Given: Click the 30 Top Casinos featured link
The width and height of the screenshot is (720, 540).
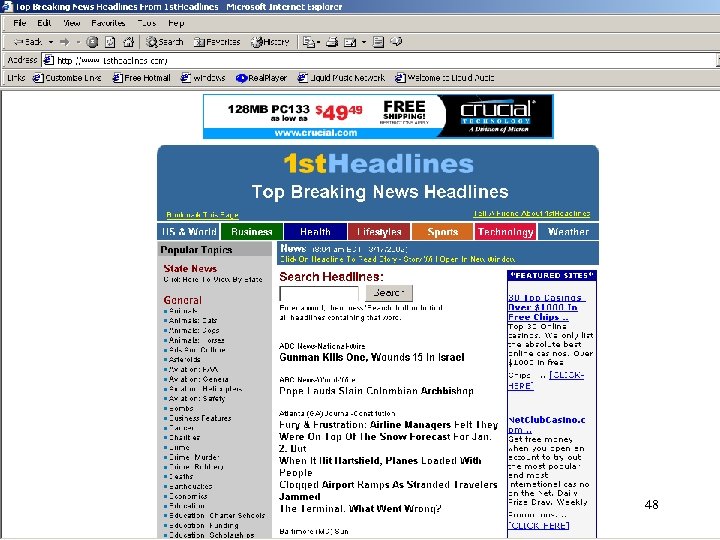Looking at the screenshot, I should click(x=545, y=308).
